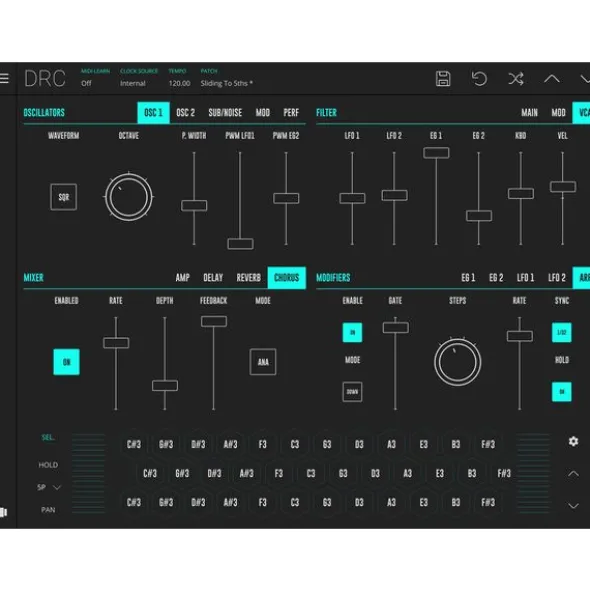Click filter EG 1 slider handle
The height and width of the screenshot is (591, 590).
click(x=436, y=153)
